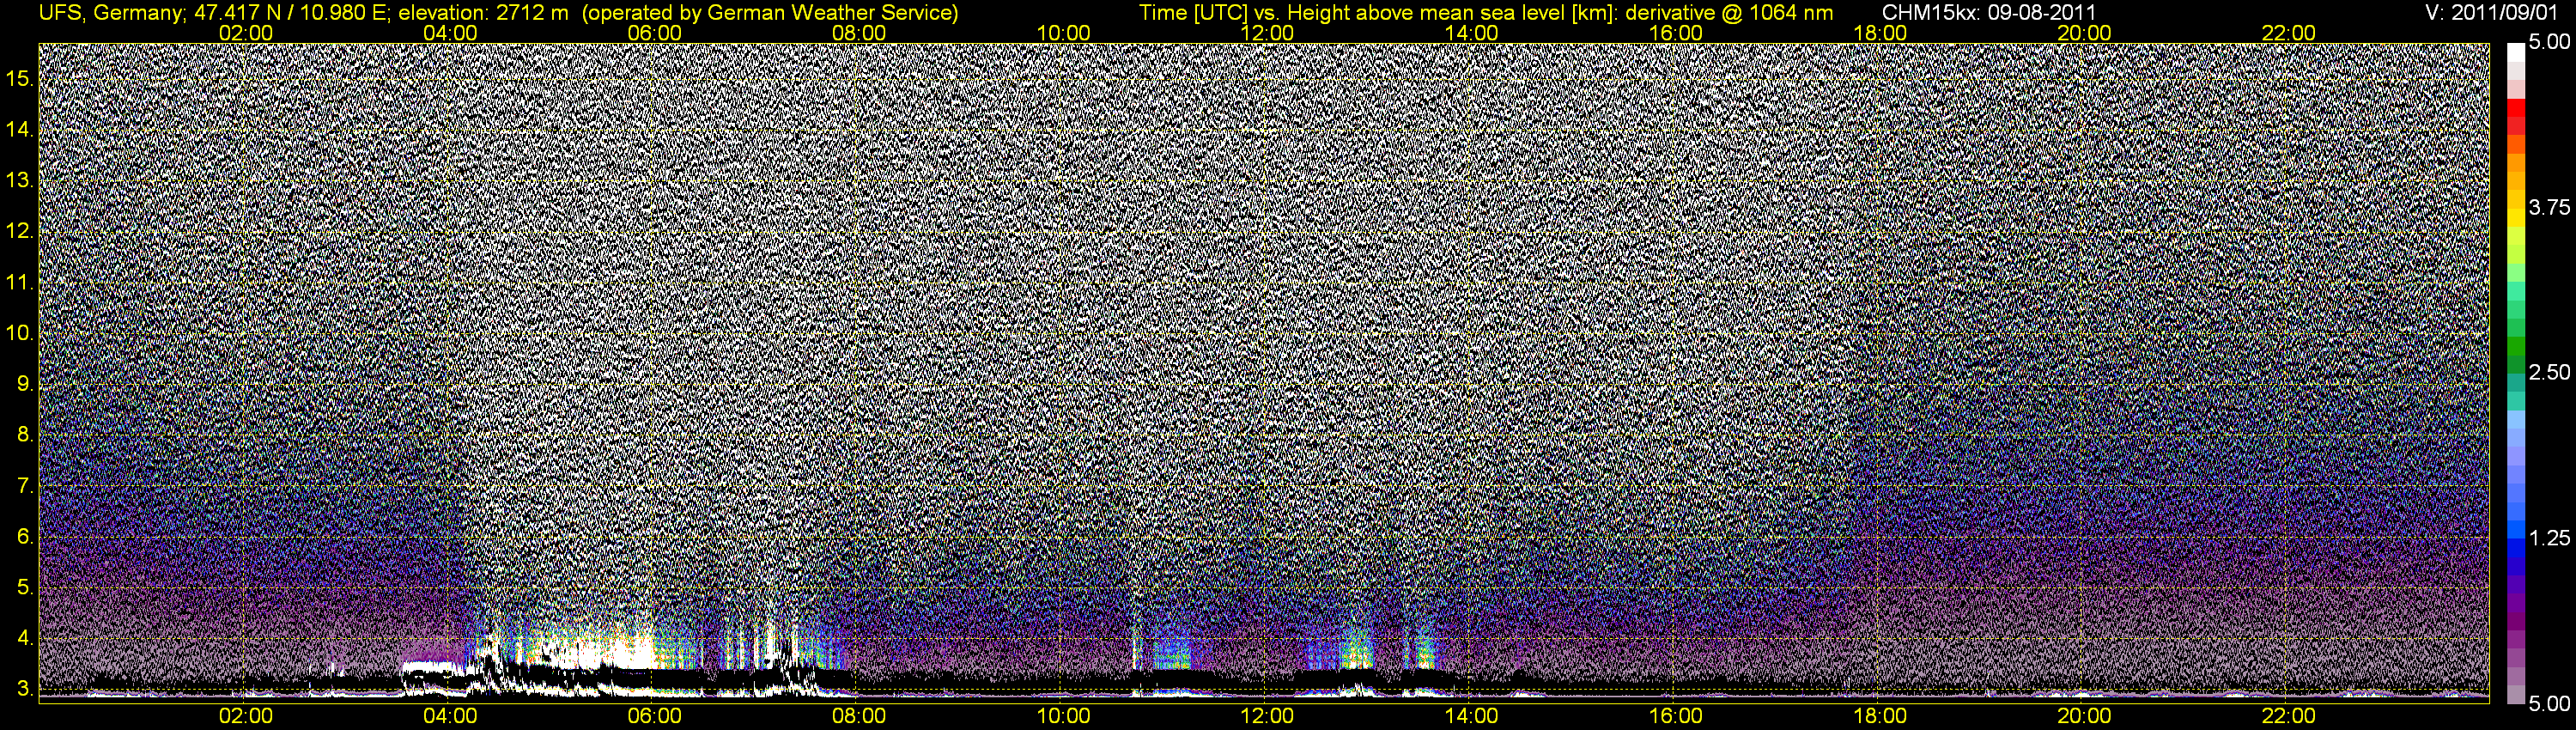Click the height axis label '8.'
The image size is (2576, 730).
(x=25, y=435)
